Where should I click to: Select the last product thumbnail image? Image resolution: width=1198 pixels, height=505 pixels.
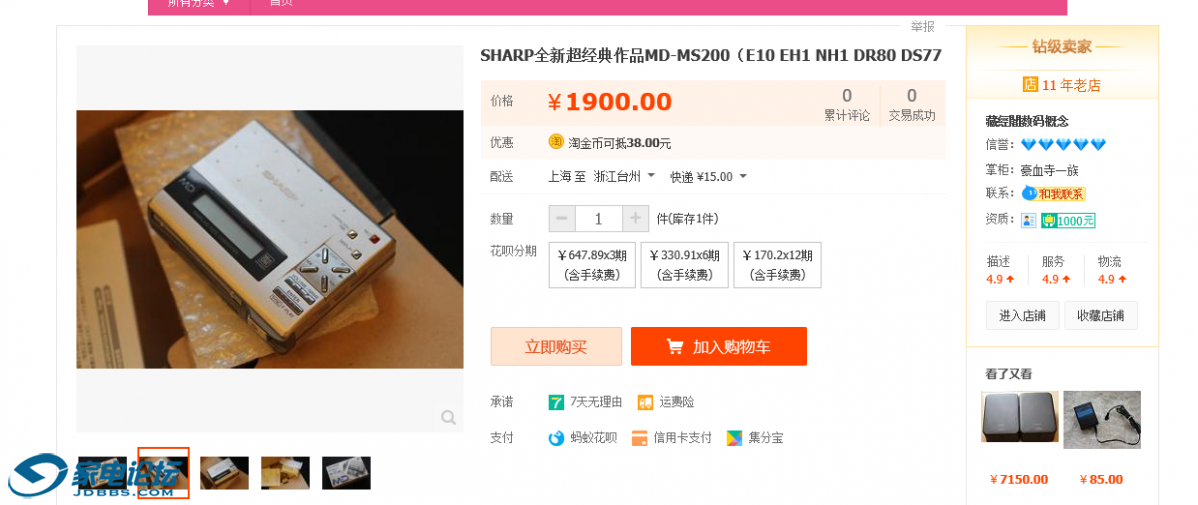pyautogui.click(x=346, y=473)
